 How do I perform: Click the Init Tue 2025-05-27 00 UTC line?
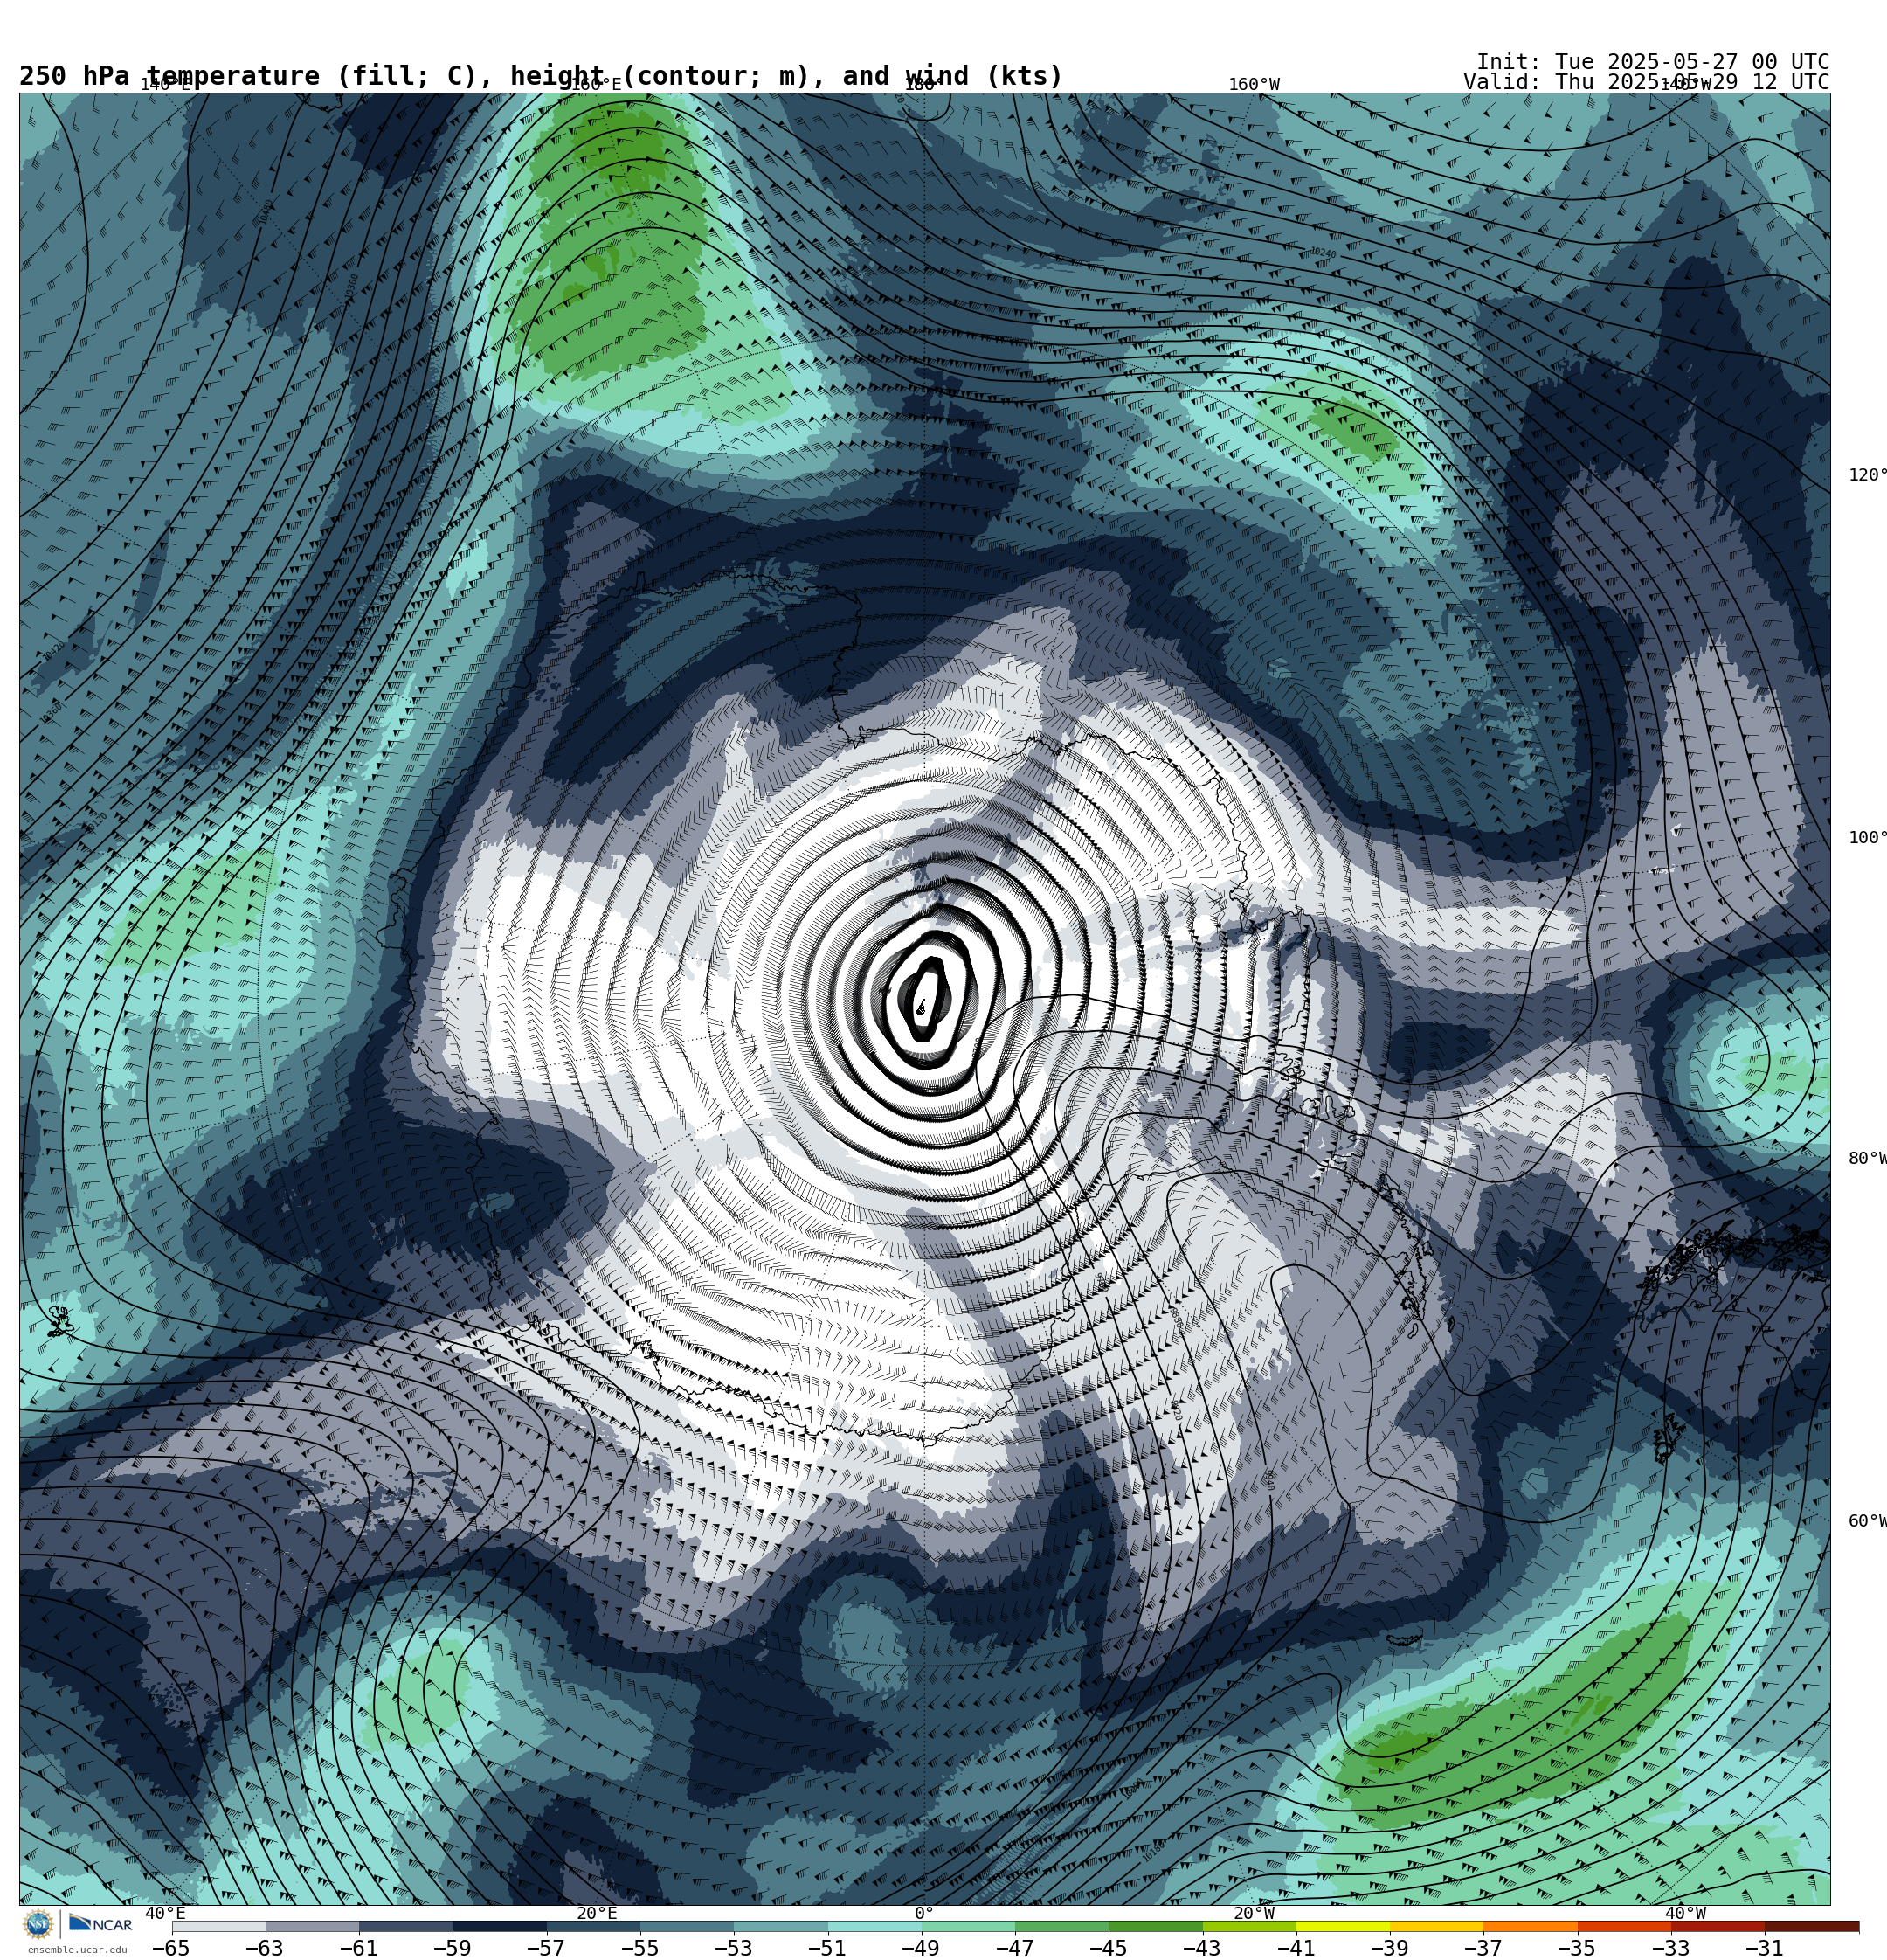[1652, 62]
